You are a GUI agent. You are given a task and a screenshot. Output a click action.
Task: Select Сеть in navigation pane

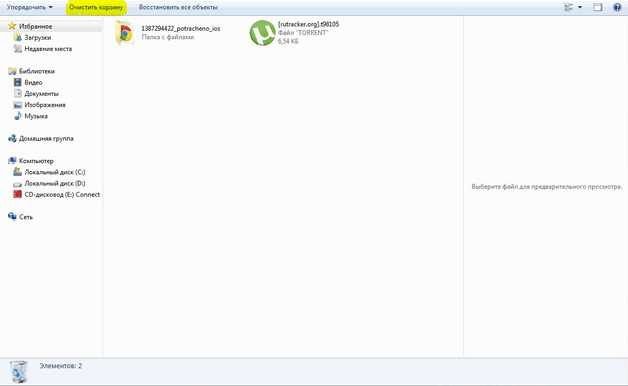[x=26, y=217]
